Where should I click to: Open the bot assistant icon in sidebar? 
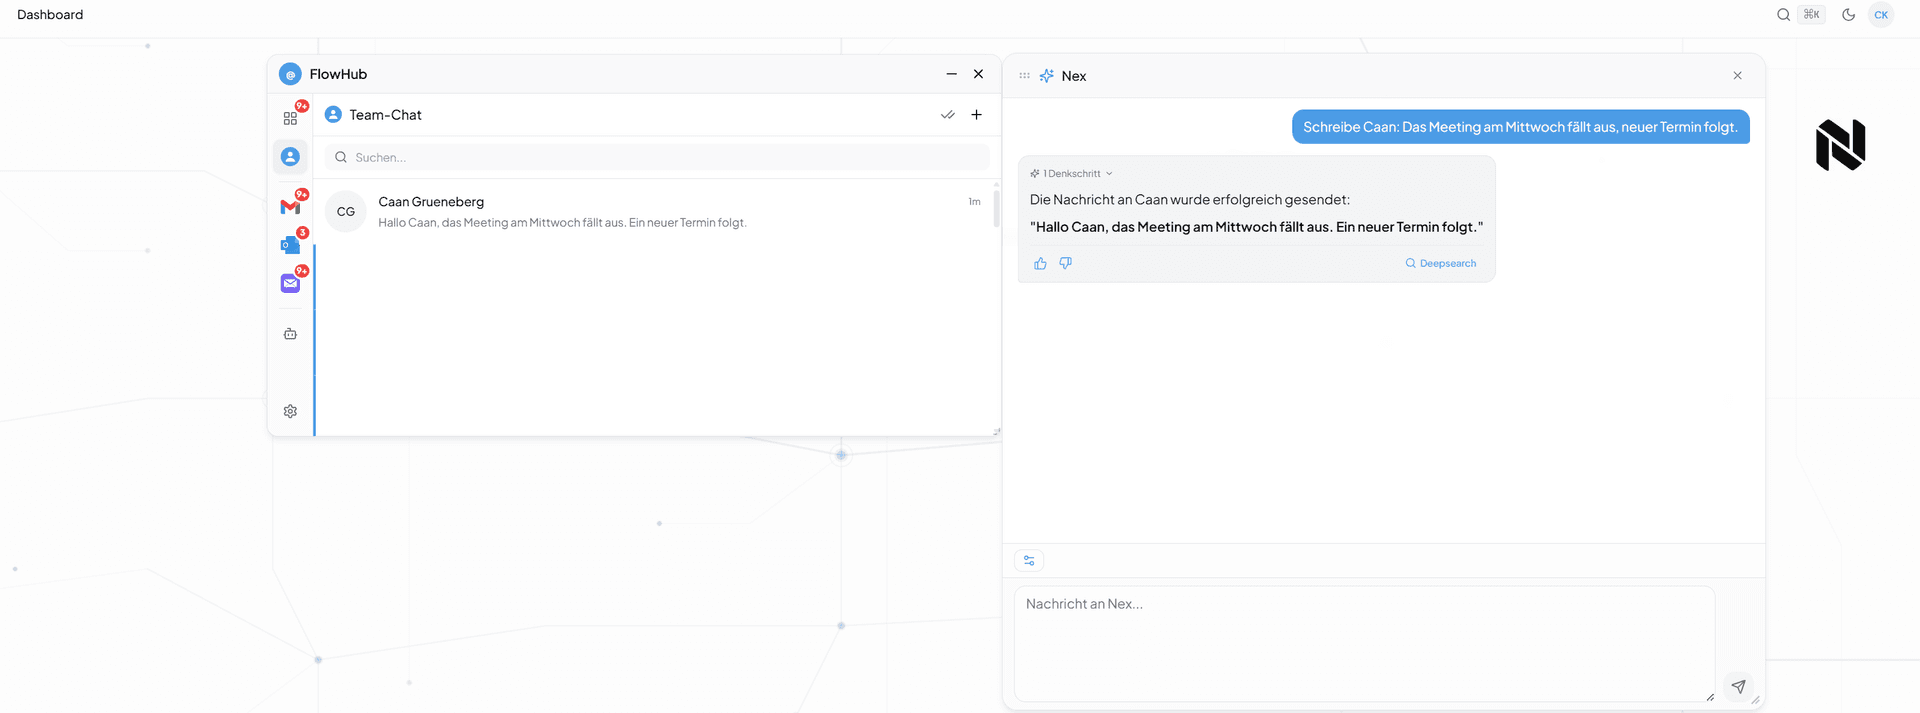click(290, 334)
